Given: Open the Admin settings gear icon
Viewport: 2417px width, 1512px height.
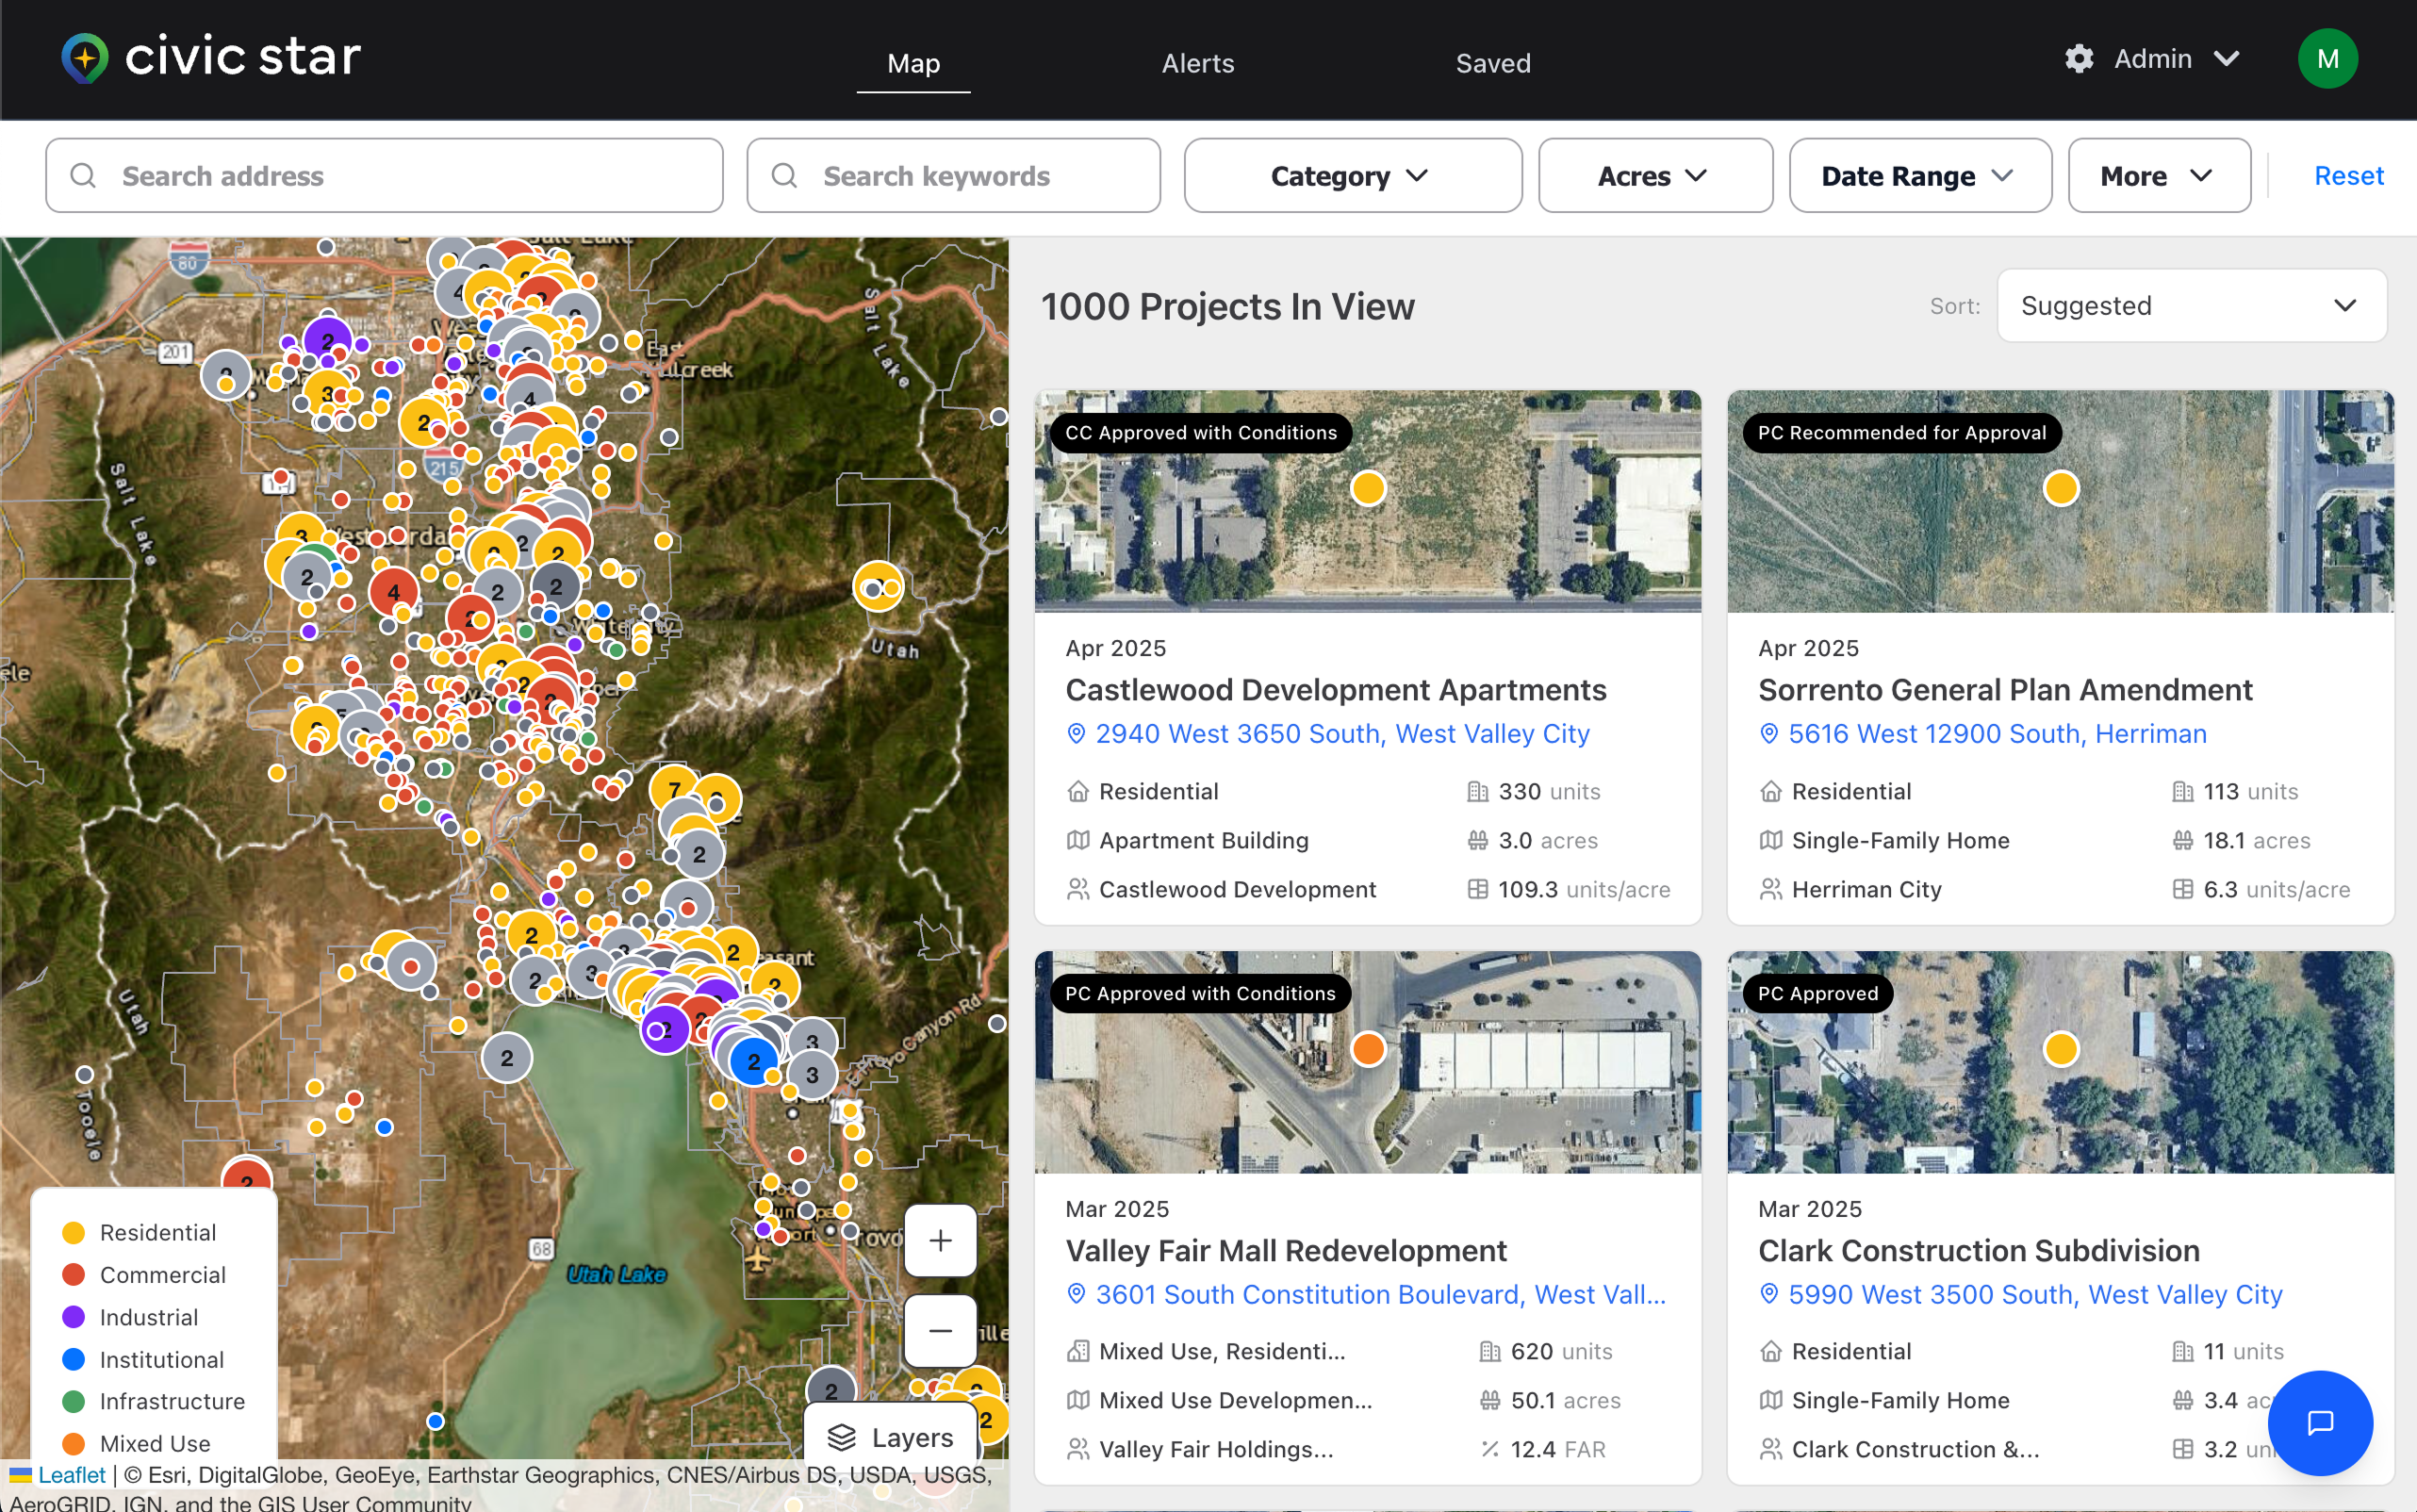Looking at the screenshot, I should [2079, 59].
